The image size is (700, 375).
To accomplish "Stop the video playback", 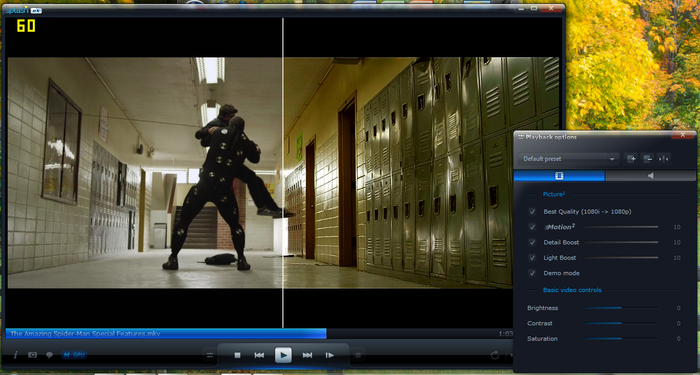I will pyautogui.click(x=238, y=355).
